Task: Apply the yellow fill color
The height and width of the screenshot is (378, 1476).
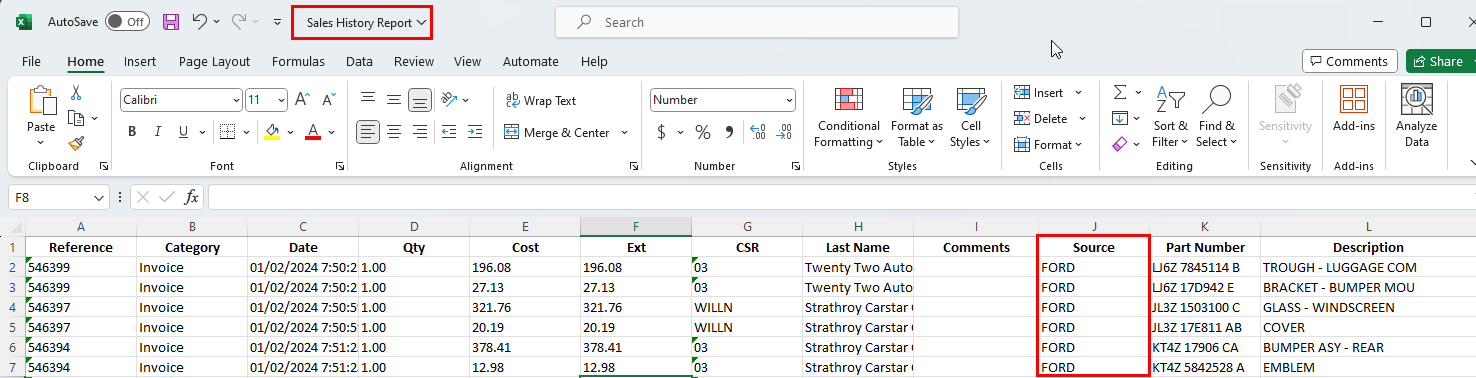Action: pos(271,132)
